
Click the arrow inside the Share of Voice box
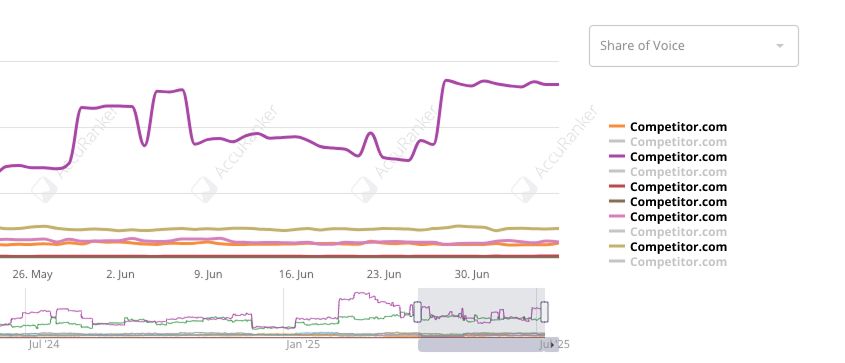tap(780, 46)
